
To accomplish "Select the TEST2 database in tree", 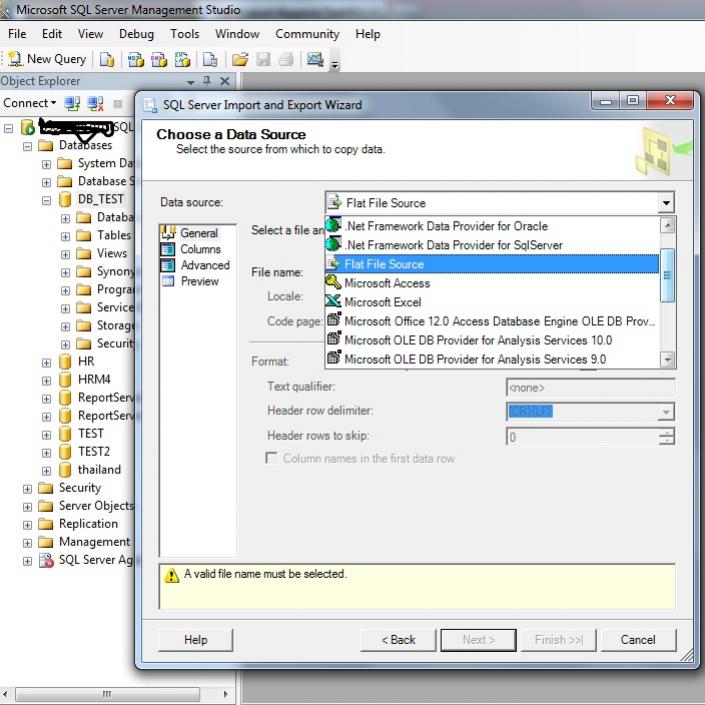I will tap(94, 451).
